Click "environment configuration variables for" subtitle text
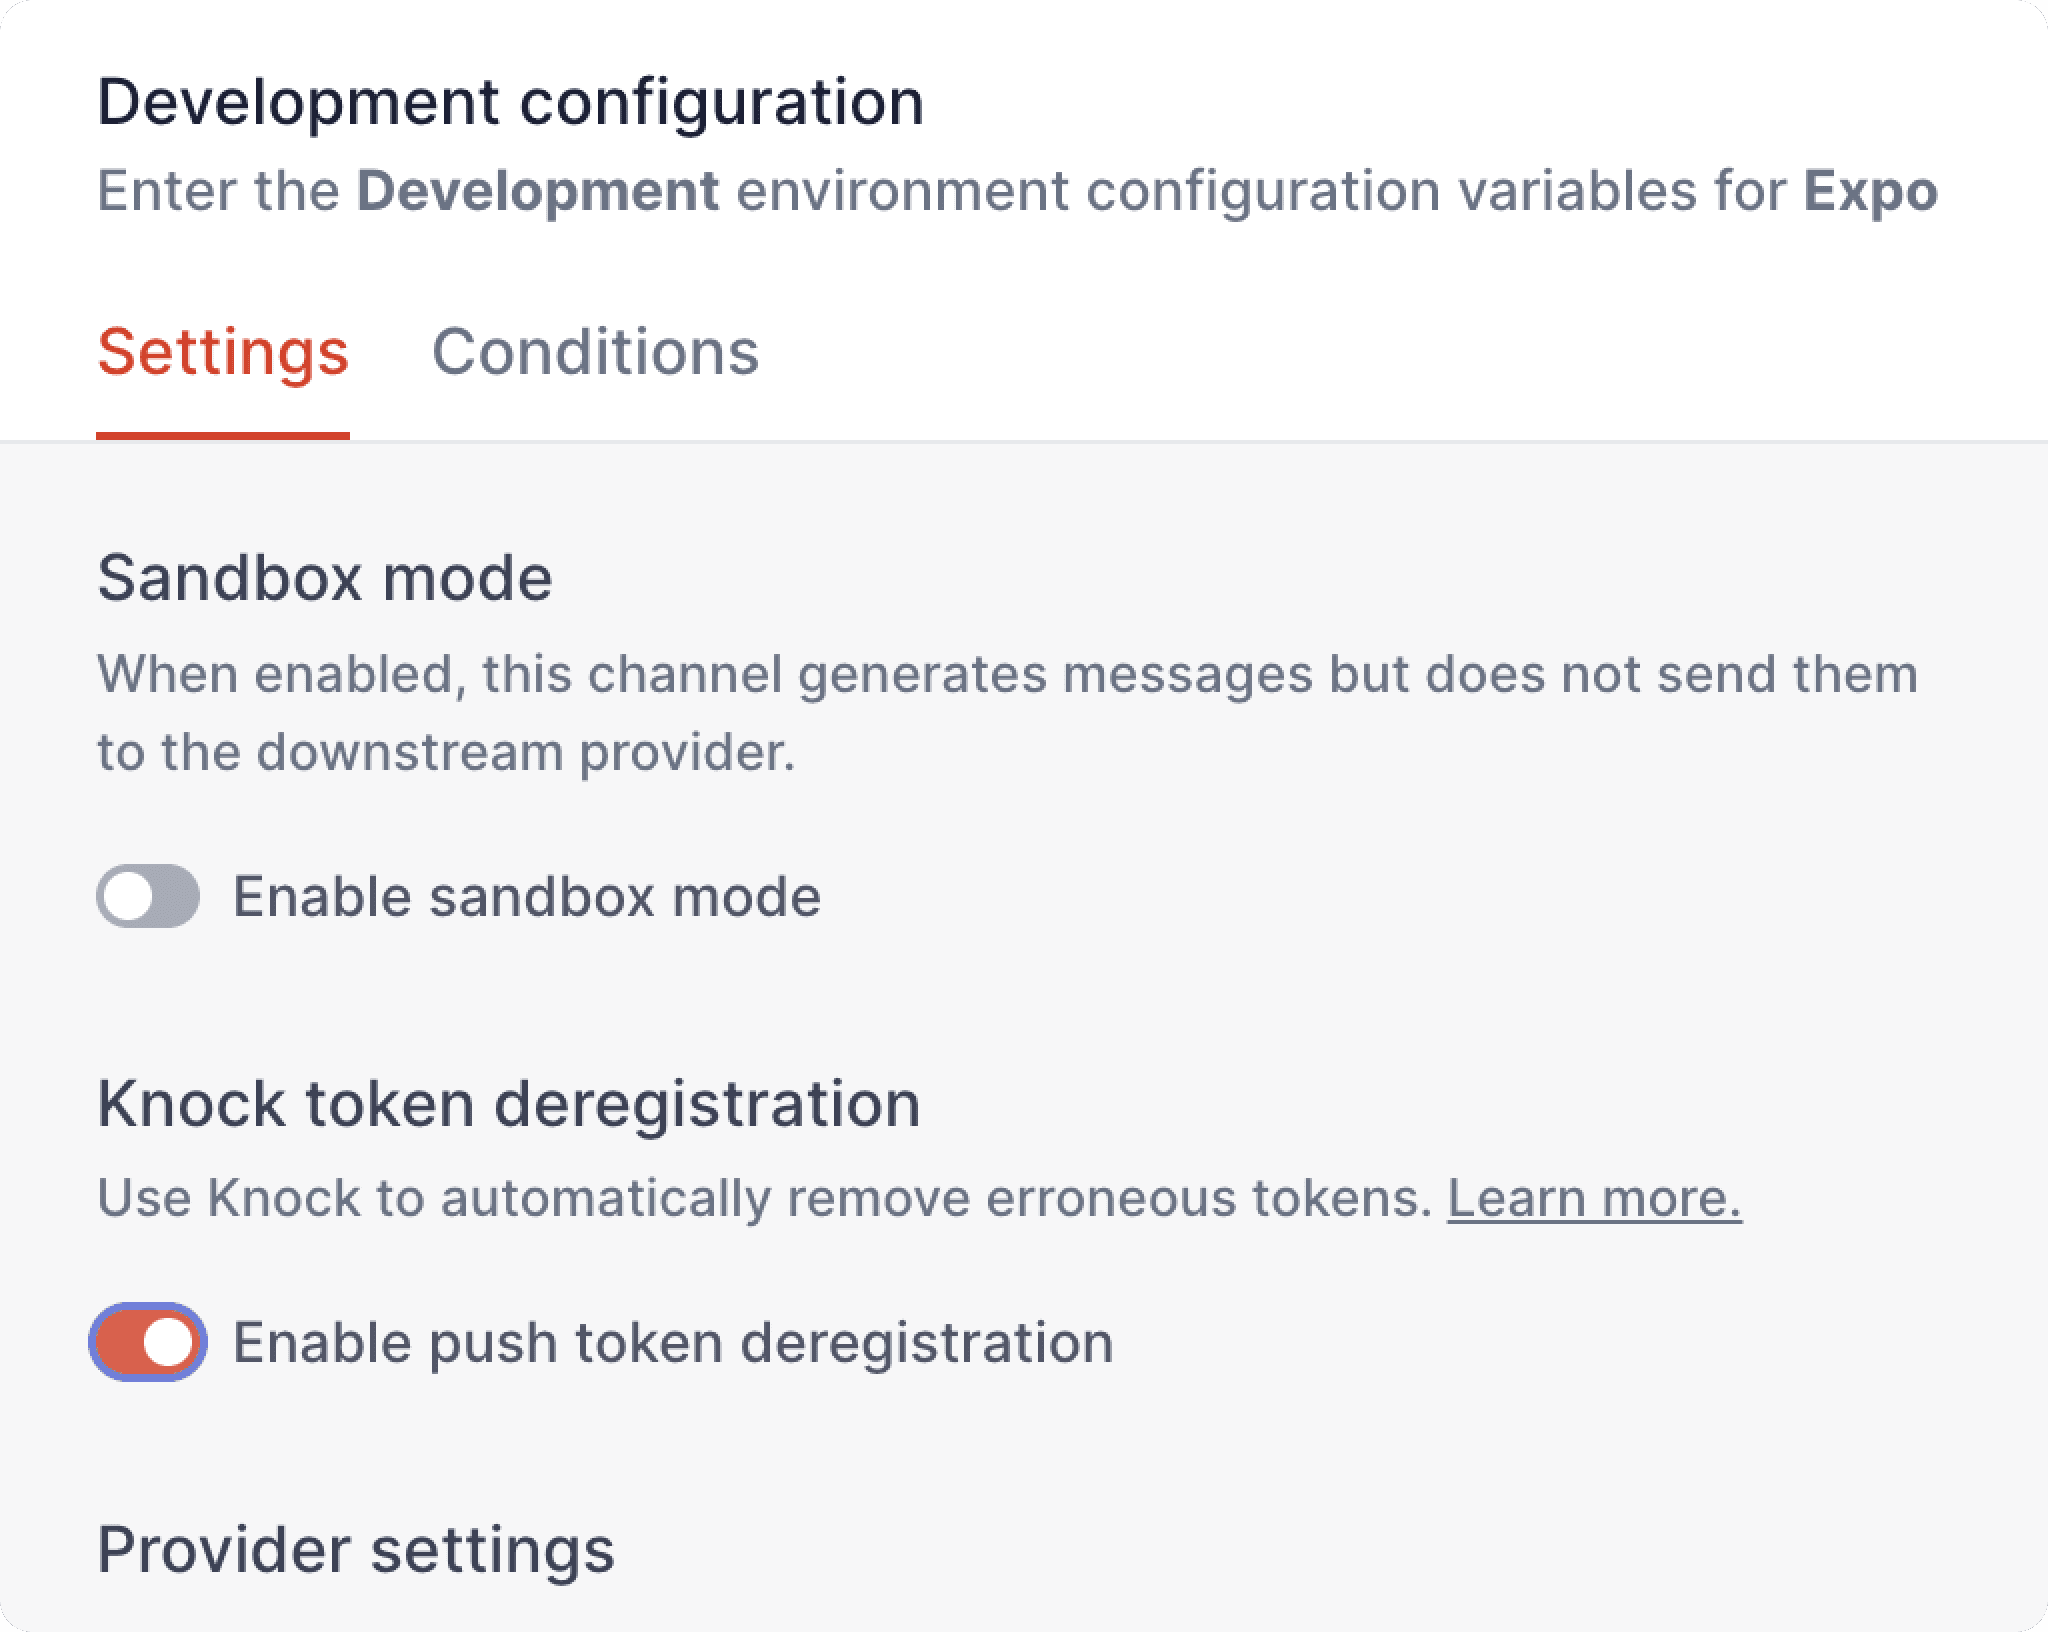 point(1260,191)
